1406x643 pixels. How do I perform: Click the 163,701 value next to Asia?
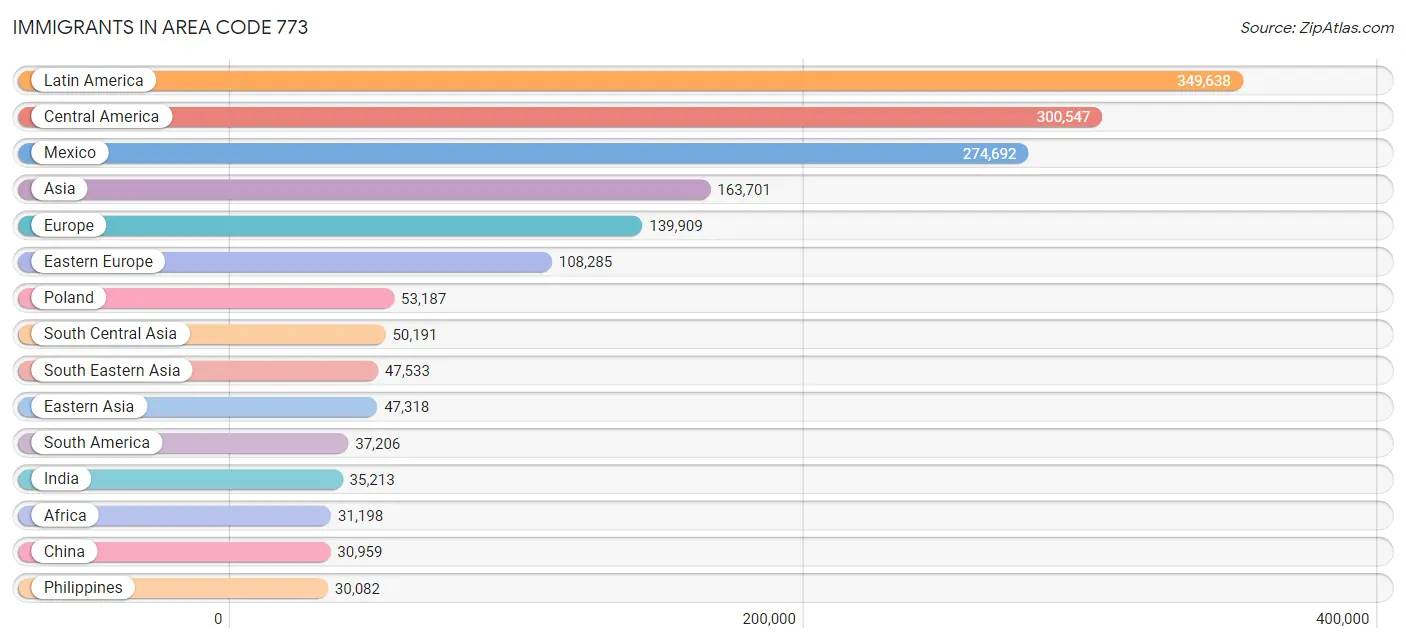click(x=744, y=189)
